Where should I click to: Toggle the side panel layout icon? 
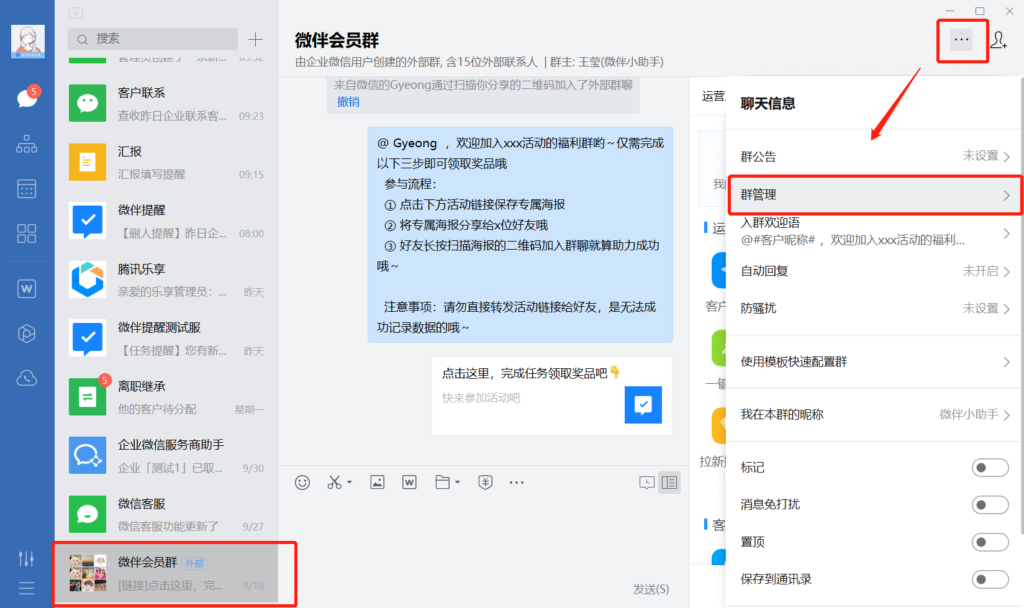pyautogui.click(x=669, y=483)
